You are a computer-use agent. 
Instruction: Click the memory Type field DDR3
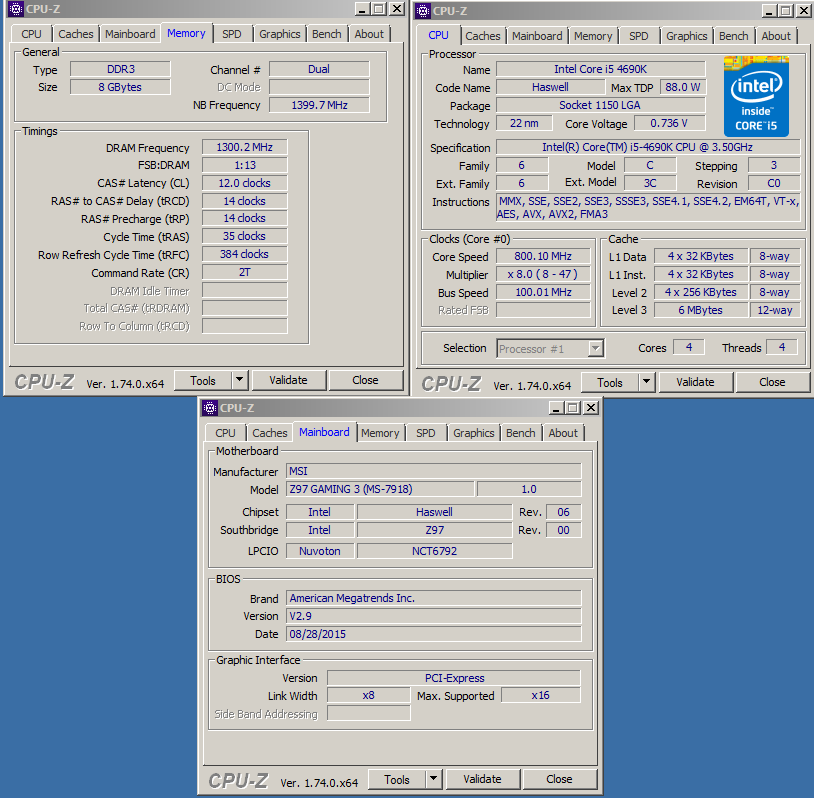coord(120,70)
